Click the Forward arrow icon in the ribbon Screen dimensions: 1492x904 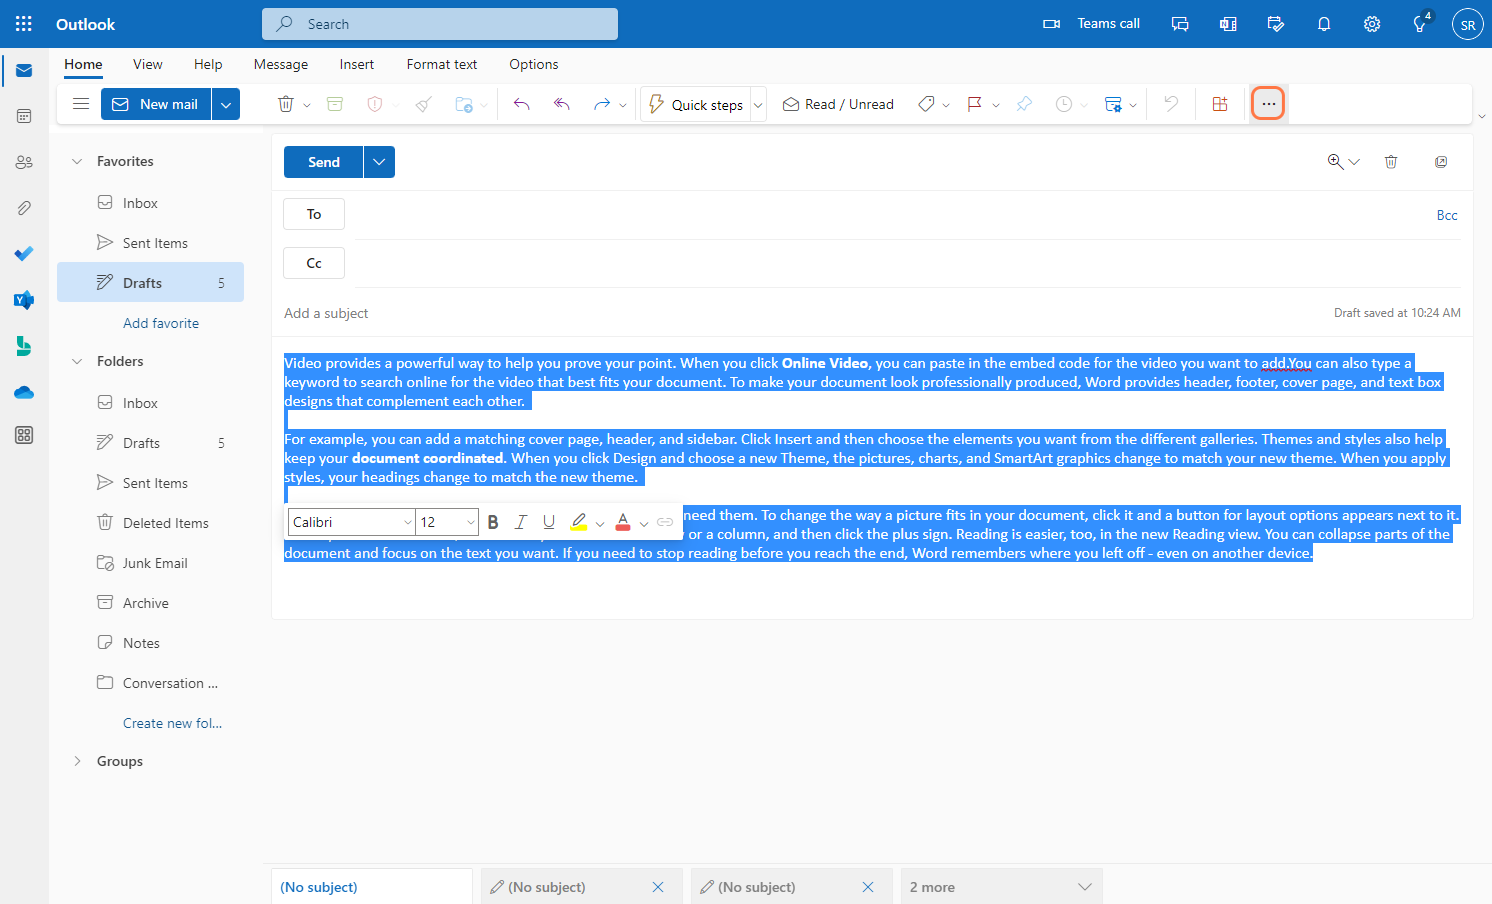[x=601, y=104]
